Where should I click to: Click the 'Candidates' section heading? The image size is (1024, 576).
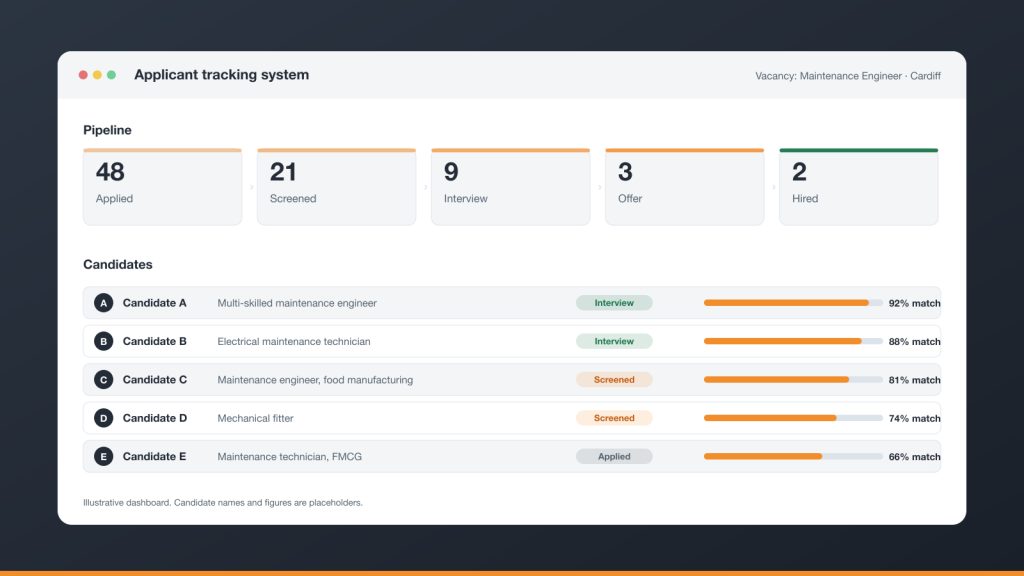[x=118, y=264]
